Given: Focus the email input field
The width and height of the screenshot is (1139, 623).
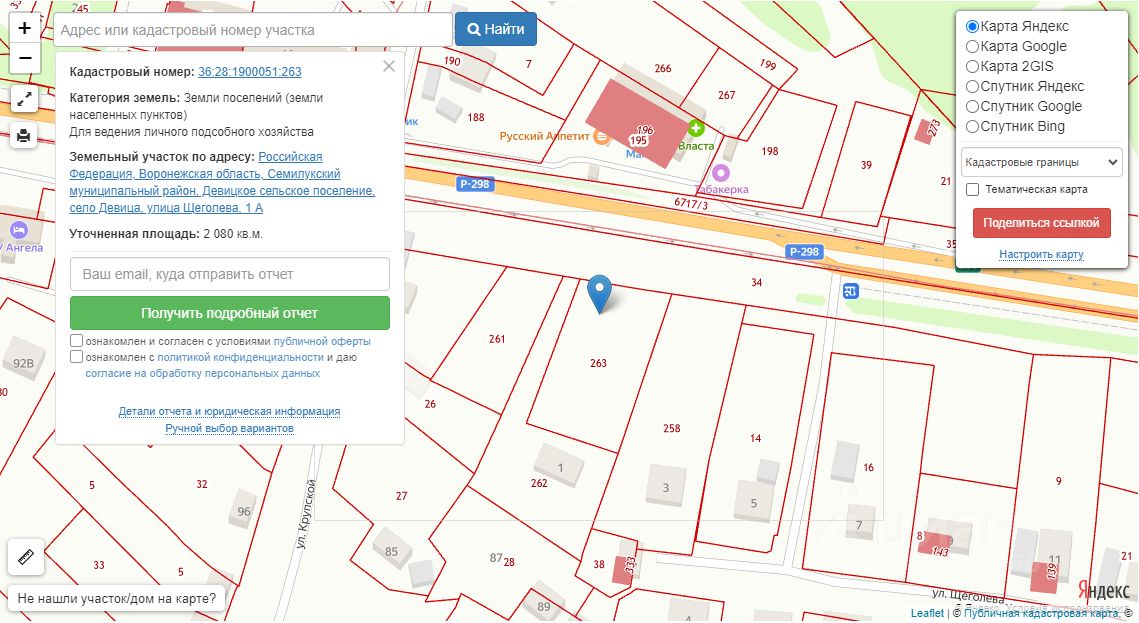Looking at the screenshot, I should tap(229, 274).
